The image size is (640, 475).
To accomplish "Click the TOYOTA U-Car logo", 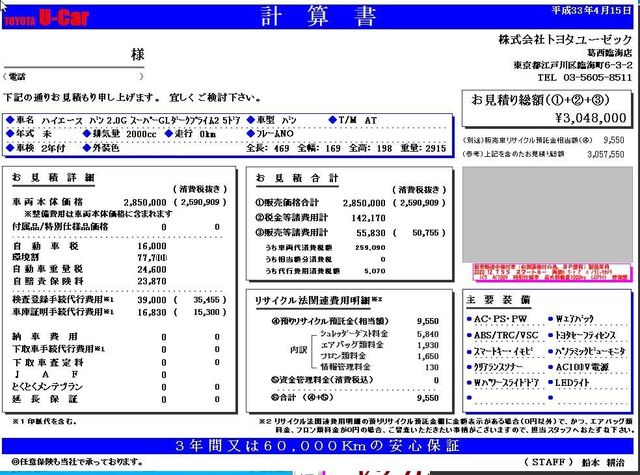I will (x=47, y=18).
